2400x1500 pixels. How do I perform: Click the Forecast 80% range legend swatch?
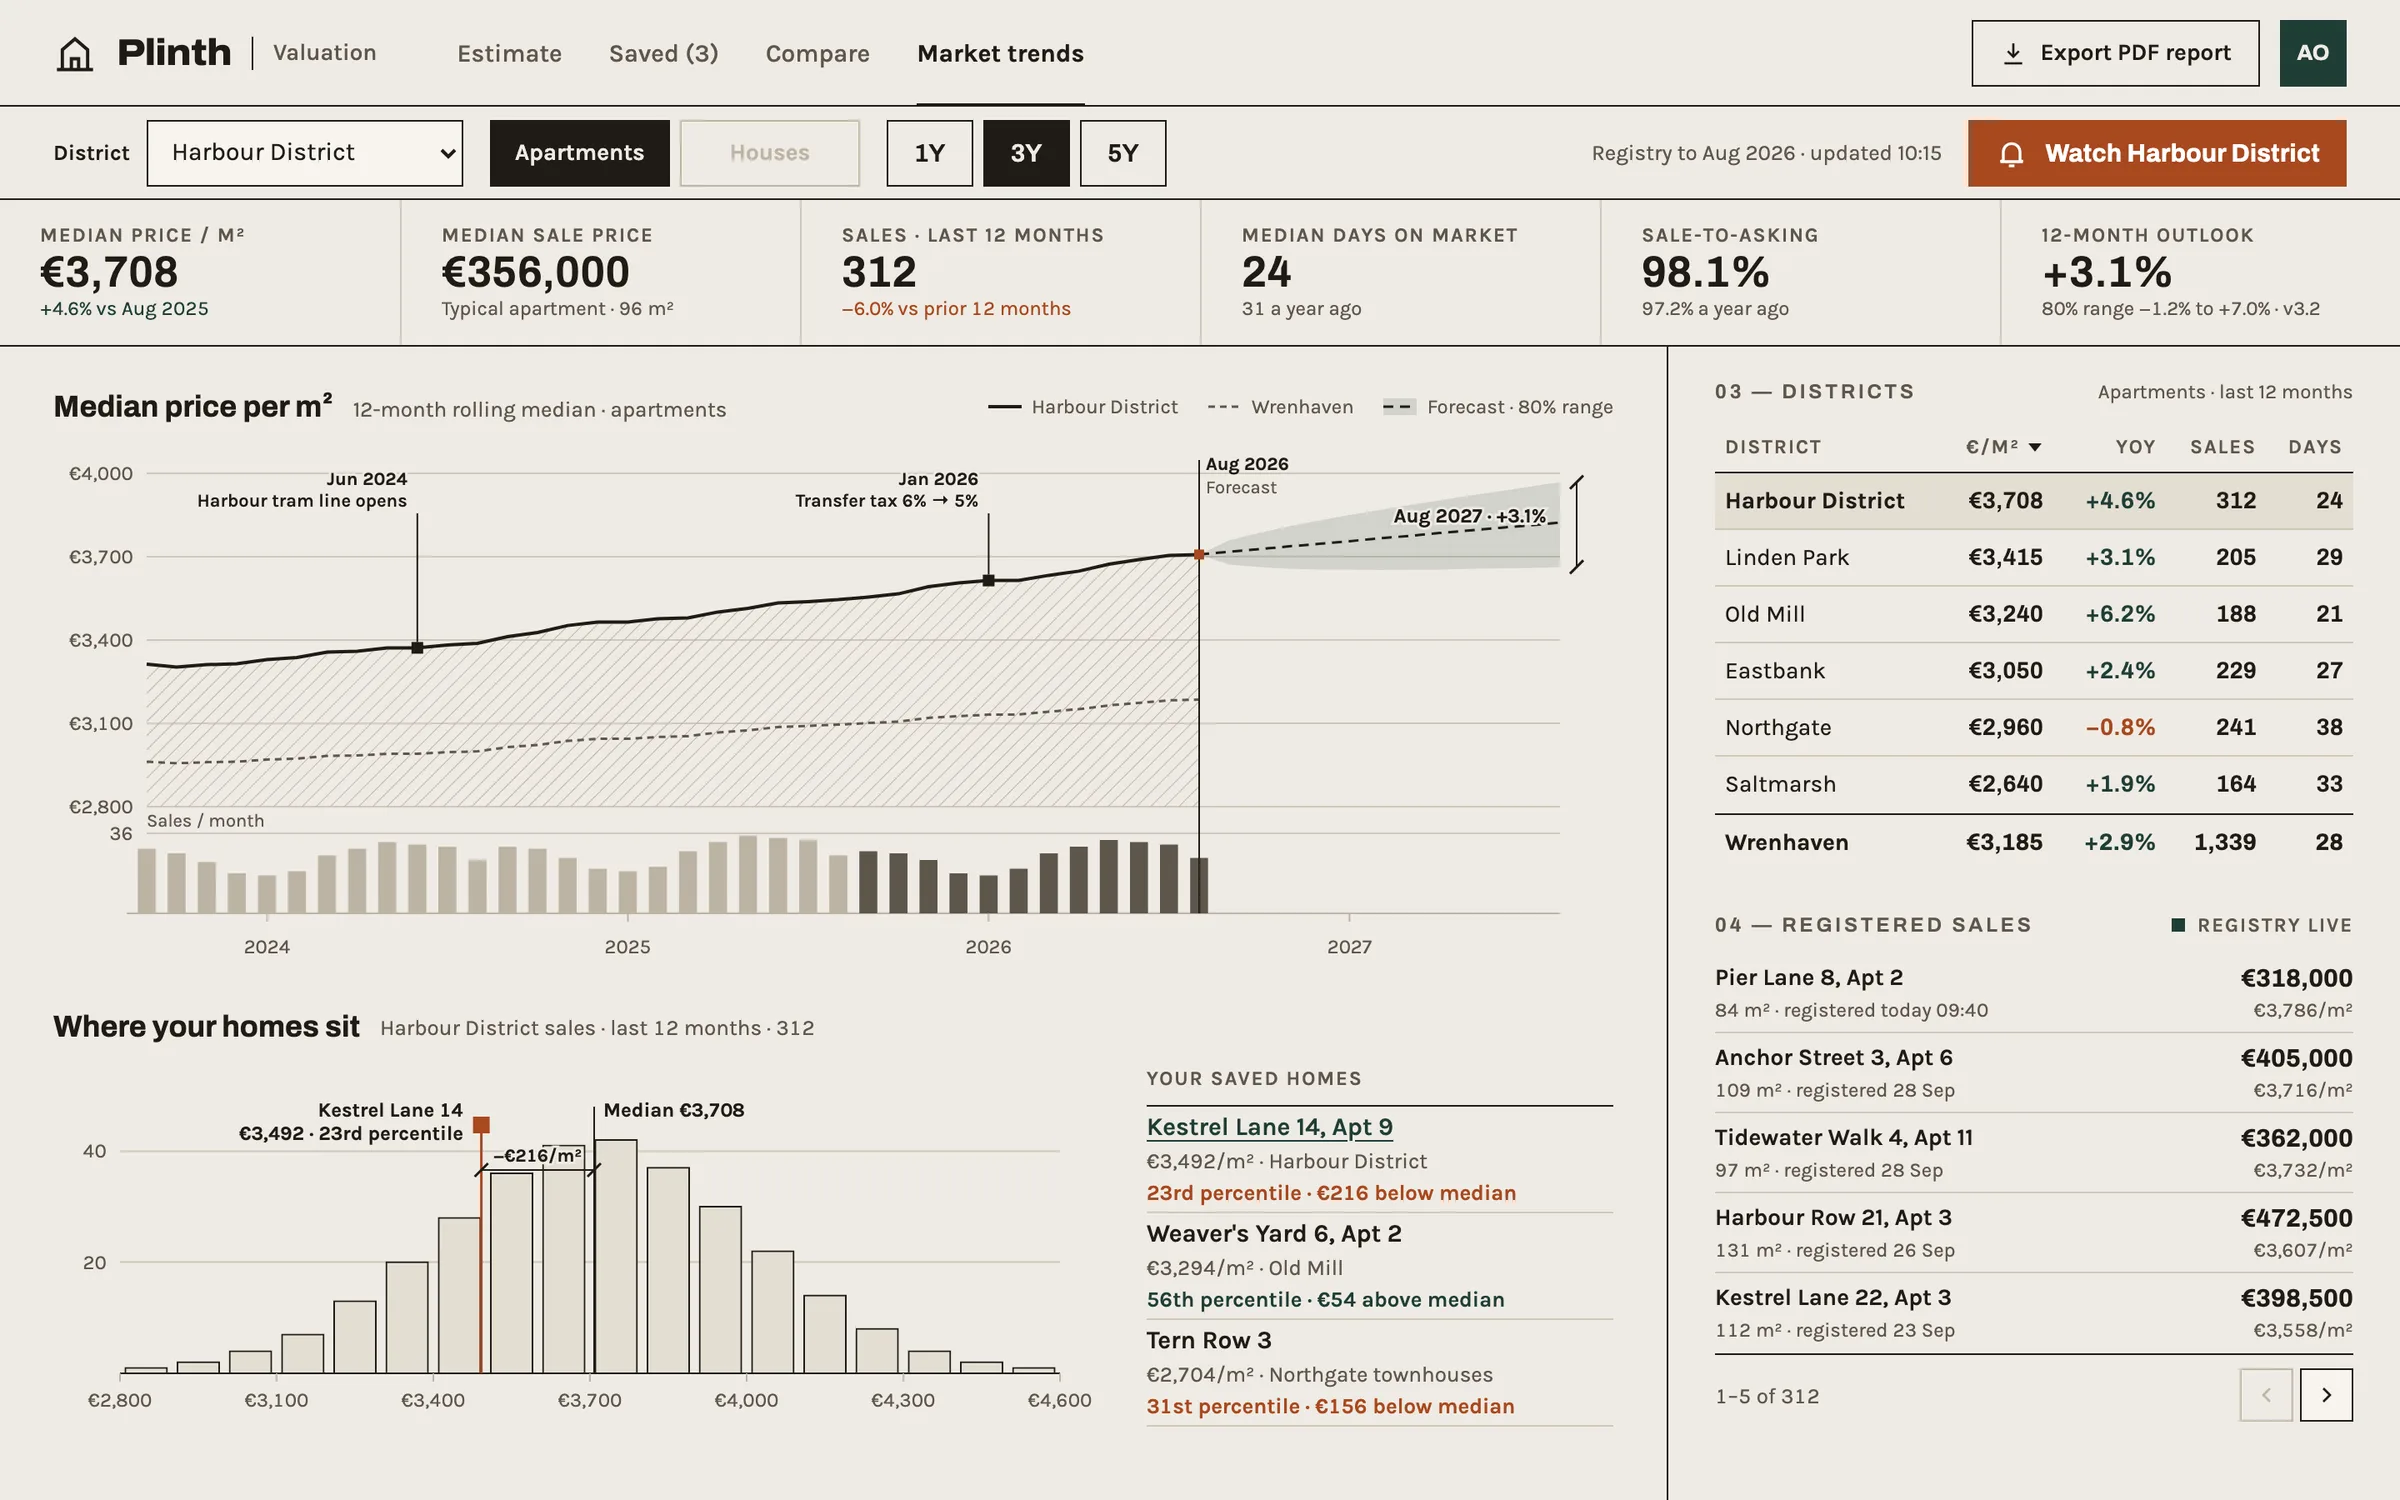(x=1398, y=407)
